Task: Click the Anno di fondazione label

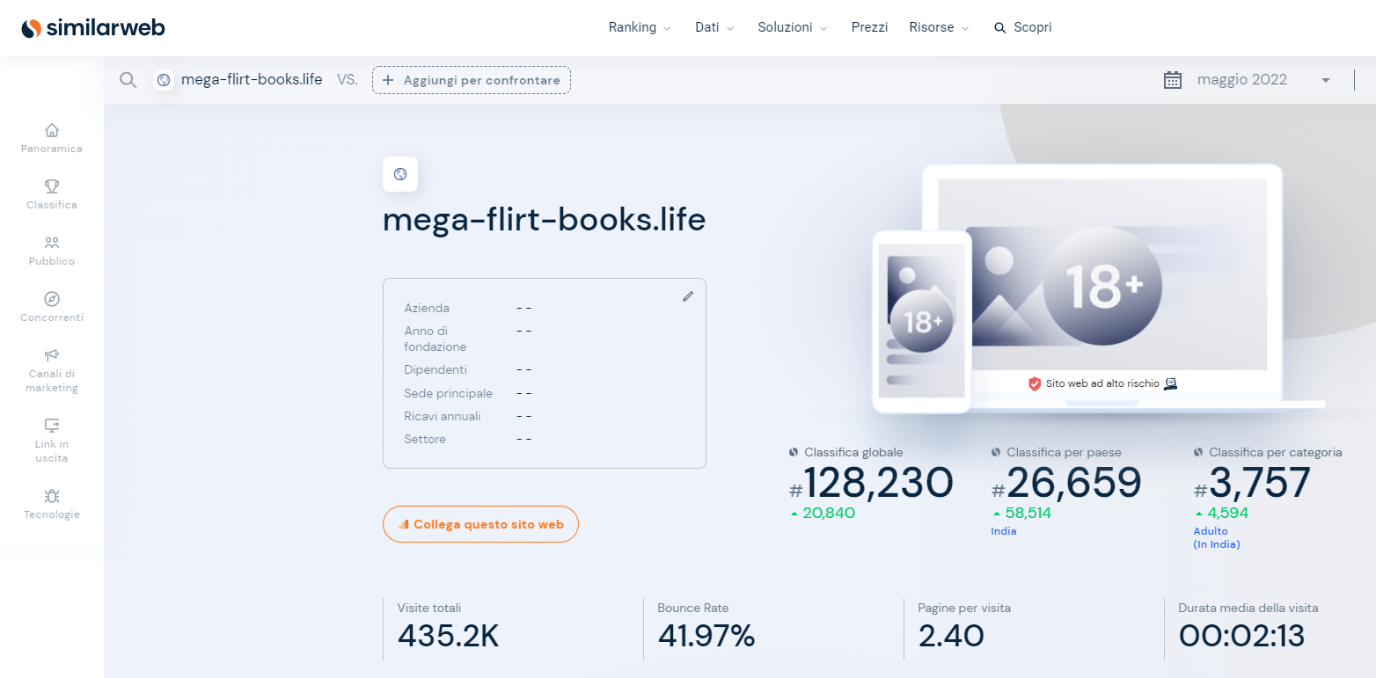Action: (x=435, y=339)
